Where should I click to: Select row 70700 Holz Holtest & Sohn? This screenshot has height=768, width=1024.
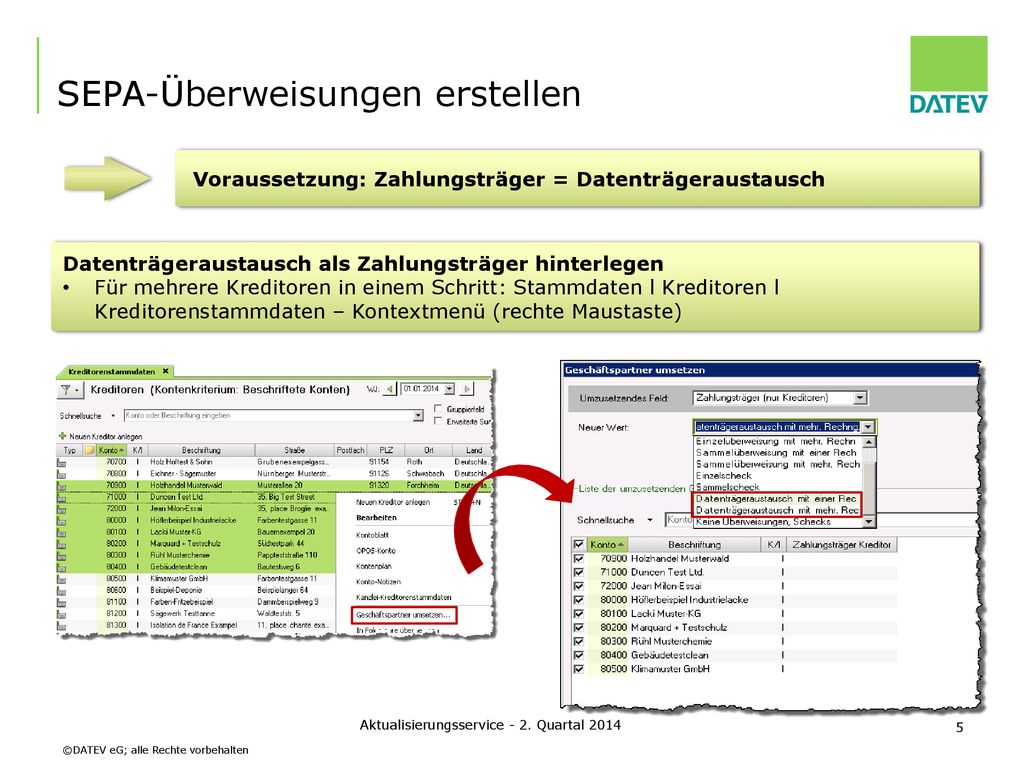(273, 462)
